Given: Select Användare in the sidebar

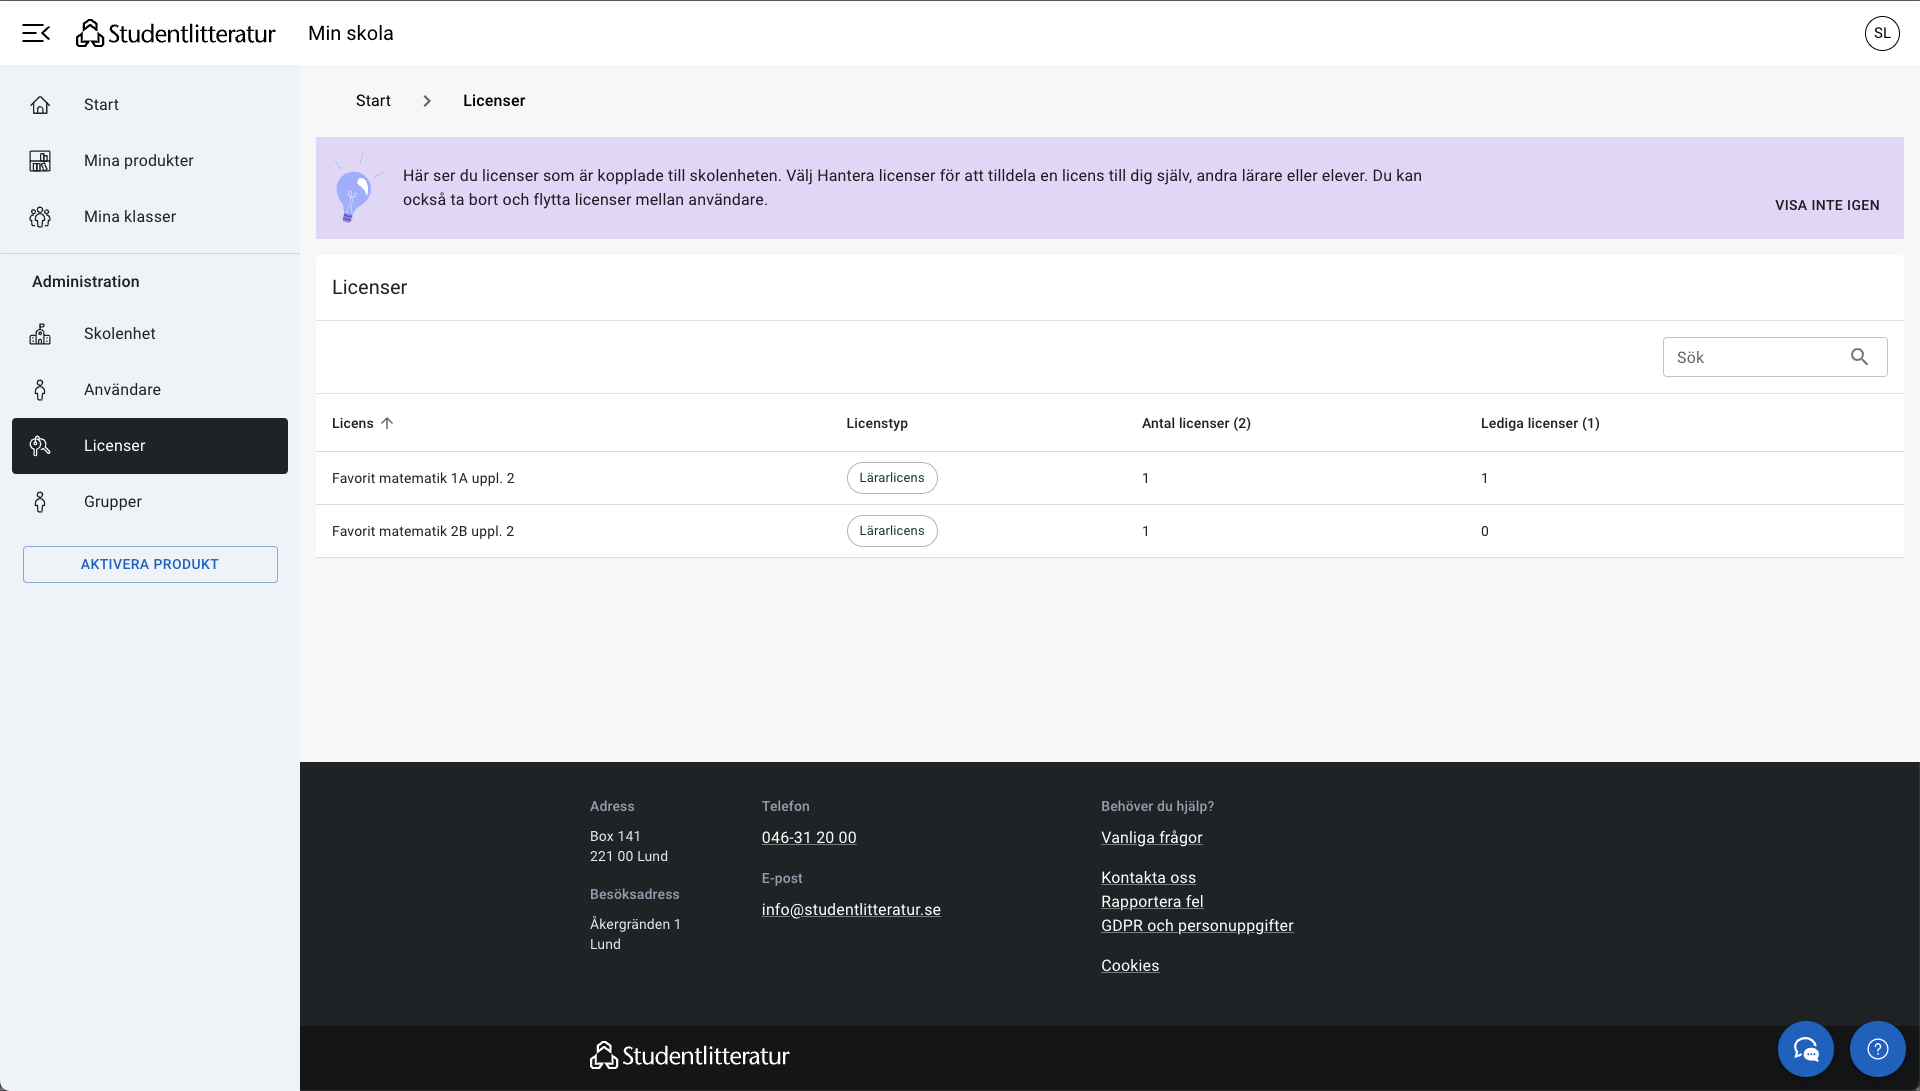Looking at the screenshot, I should [122, 390].
